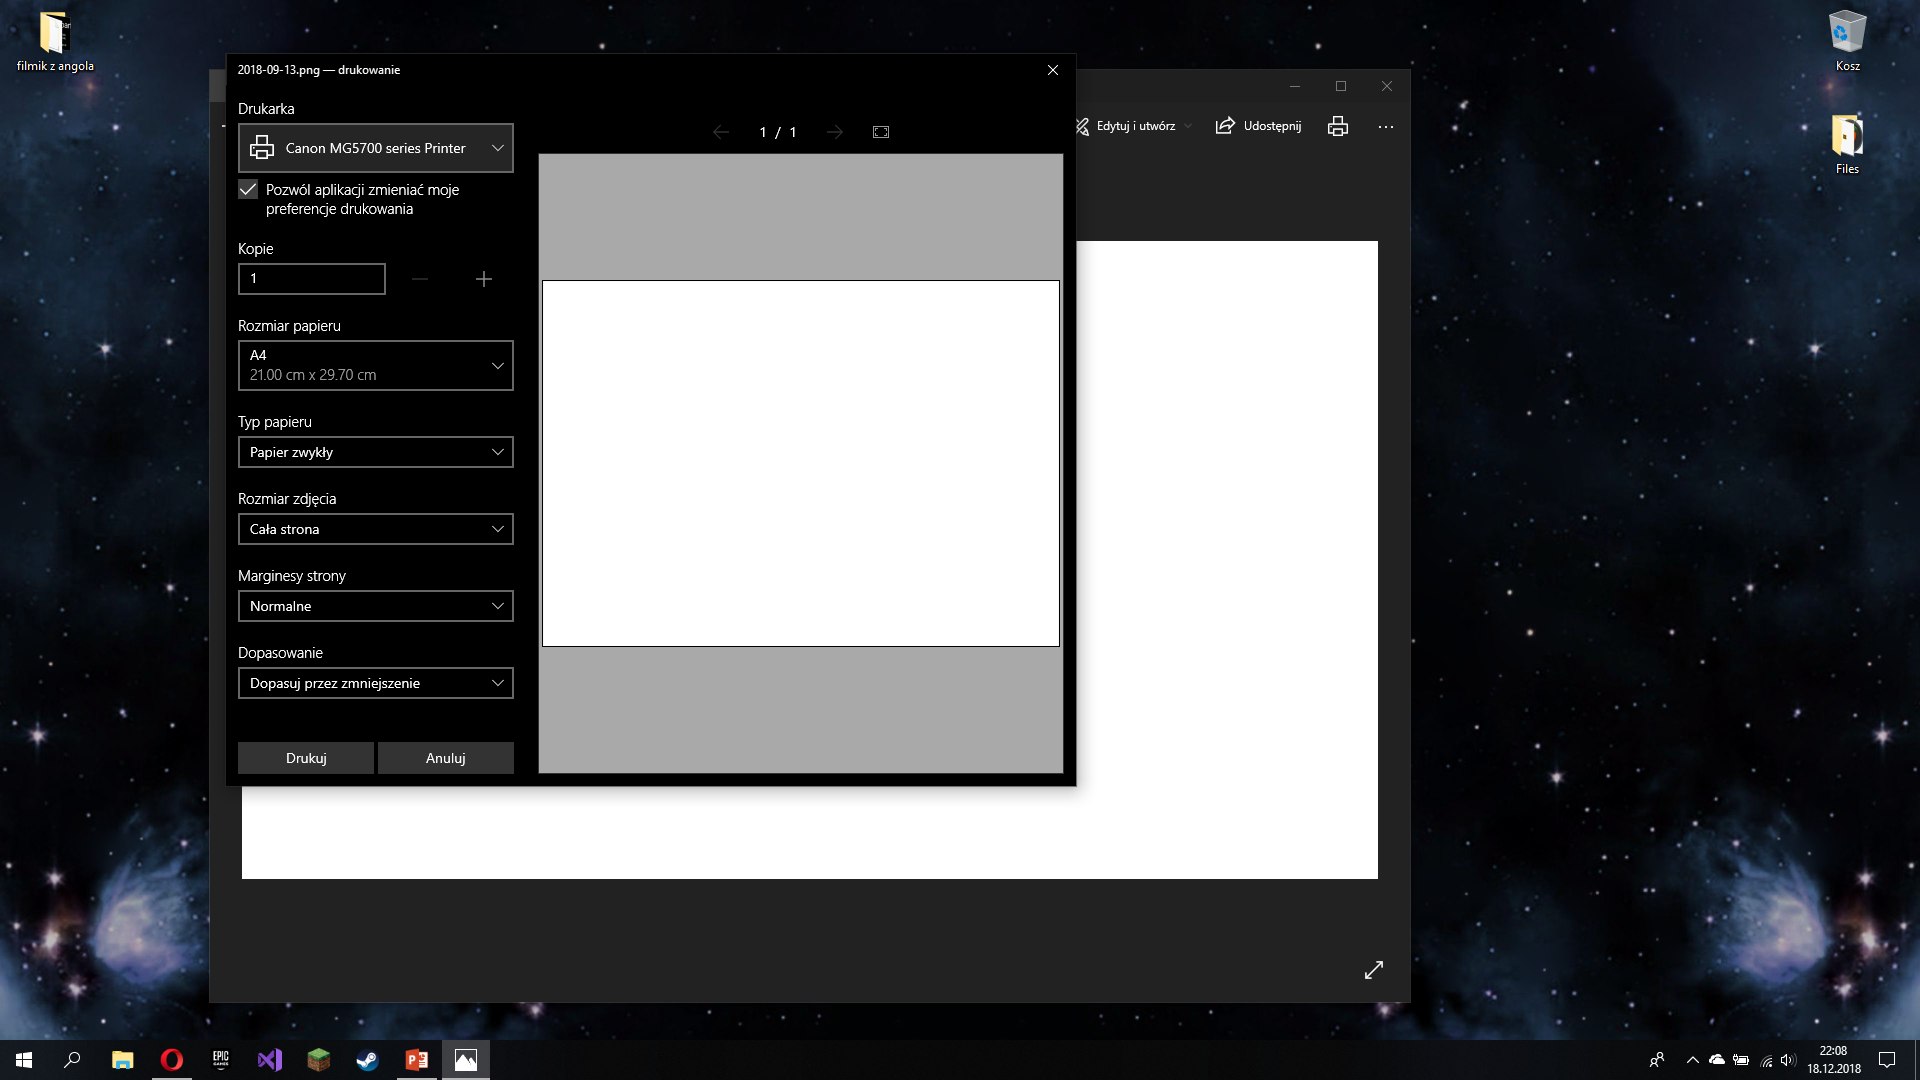Click the Drukuj button
Viewport: 1920px width, 1080px height.
[305, 757]
